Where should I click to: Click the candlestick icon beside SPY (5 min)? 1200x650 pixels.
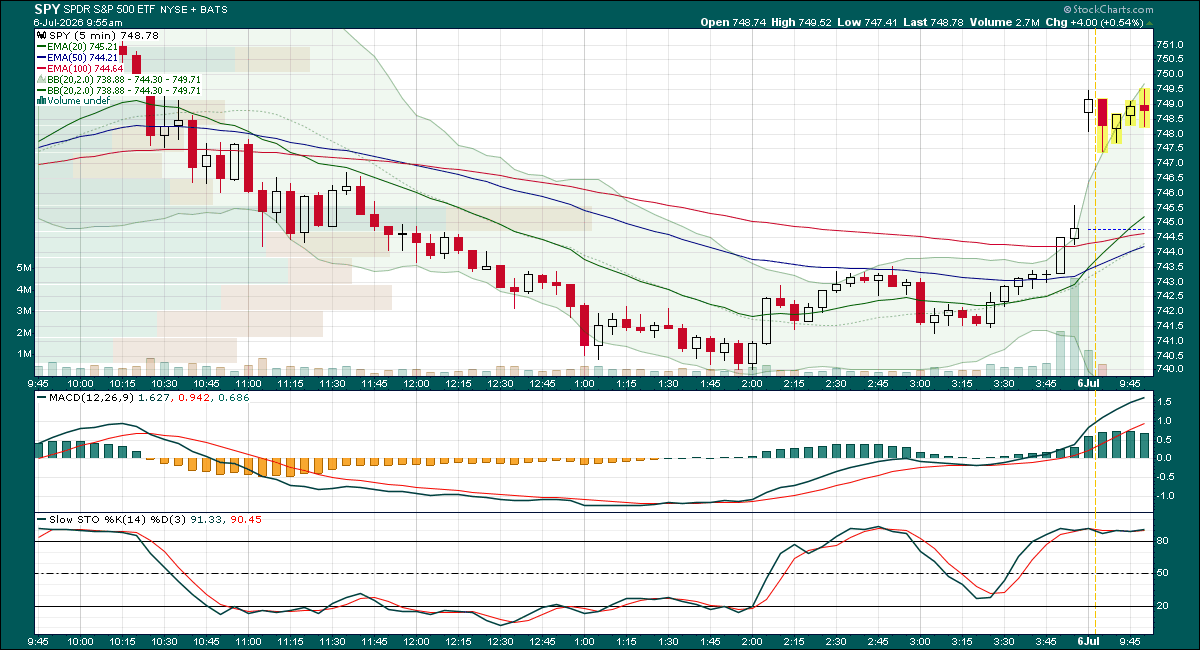point(42,36)
